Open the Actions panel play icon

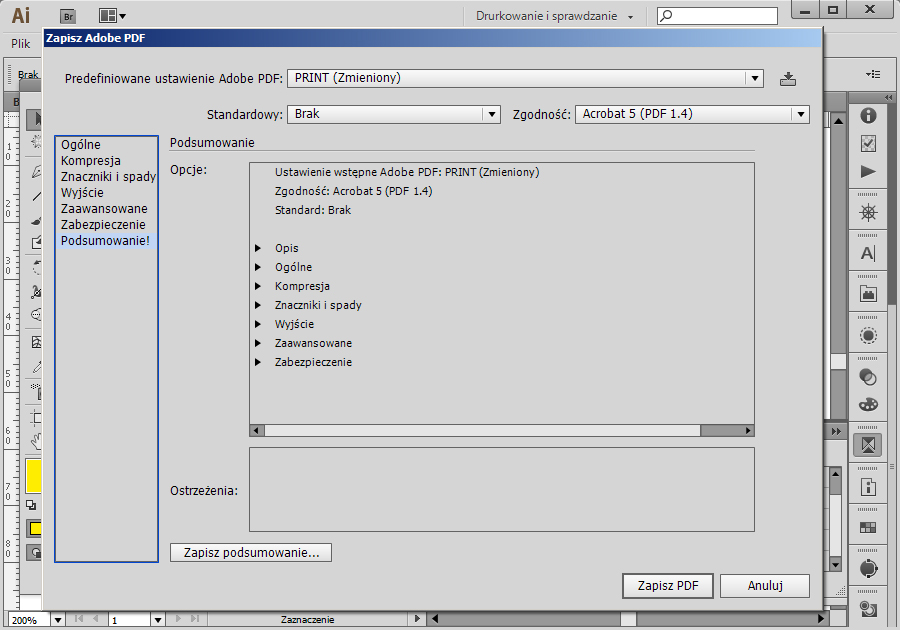(868, 172)
